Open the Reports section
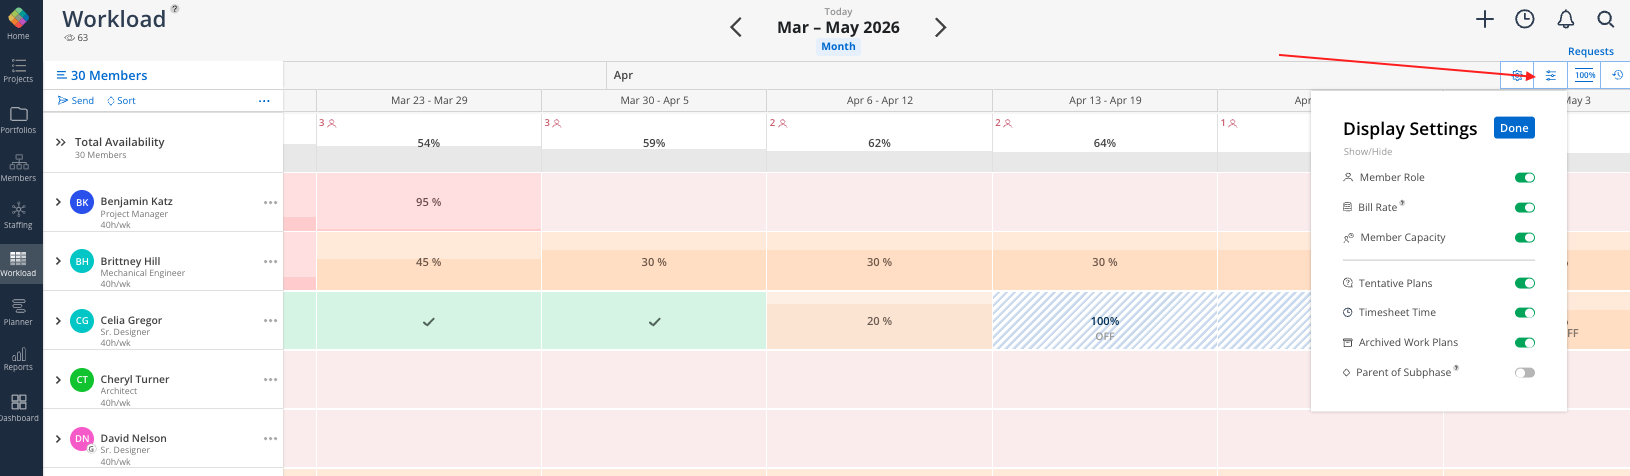 [18, 358]
